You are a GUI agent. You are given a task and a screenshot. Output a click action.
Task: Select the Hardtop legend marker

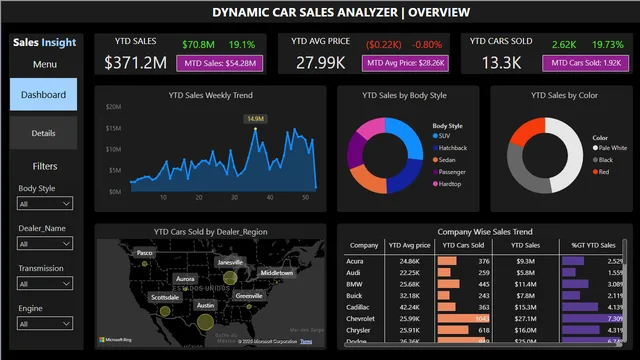pyautogui.click(x=435, y=184)
